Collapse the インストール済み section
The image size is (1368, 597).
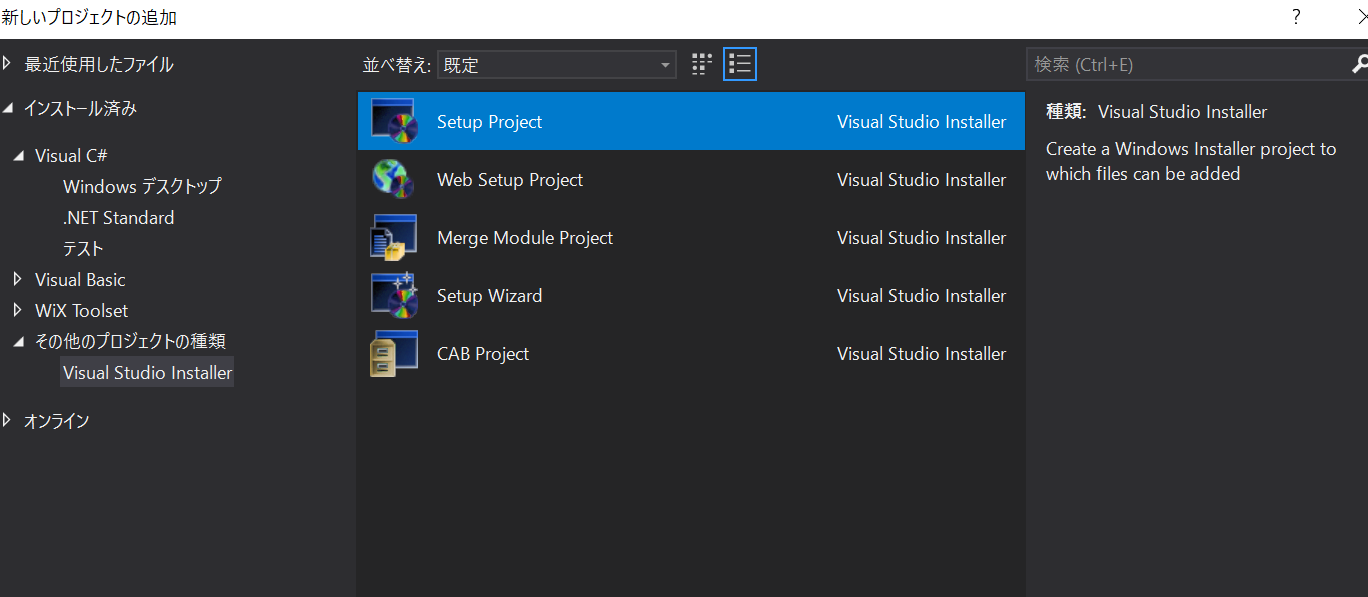coord(8,109)
